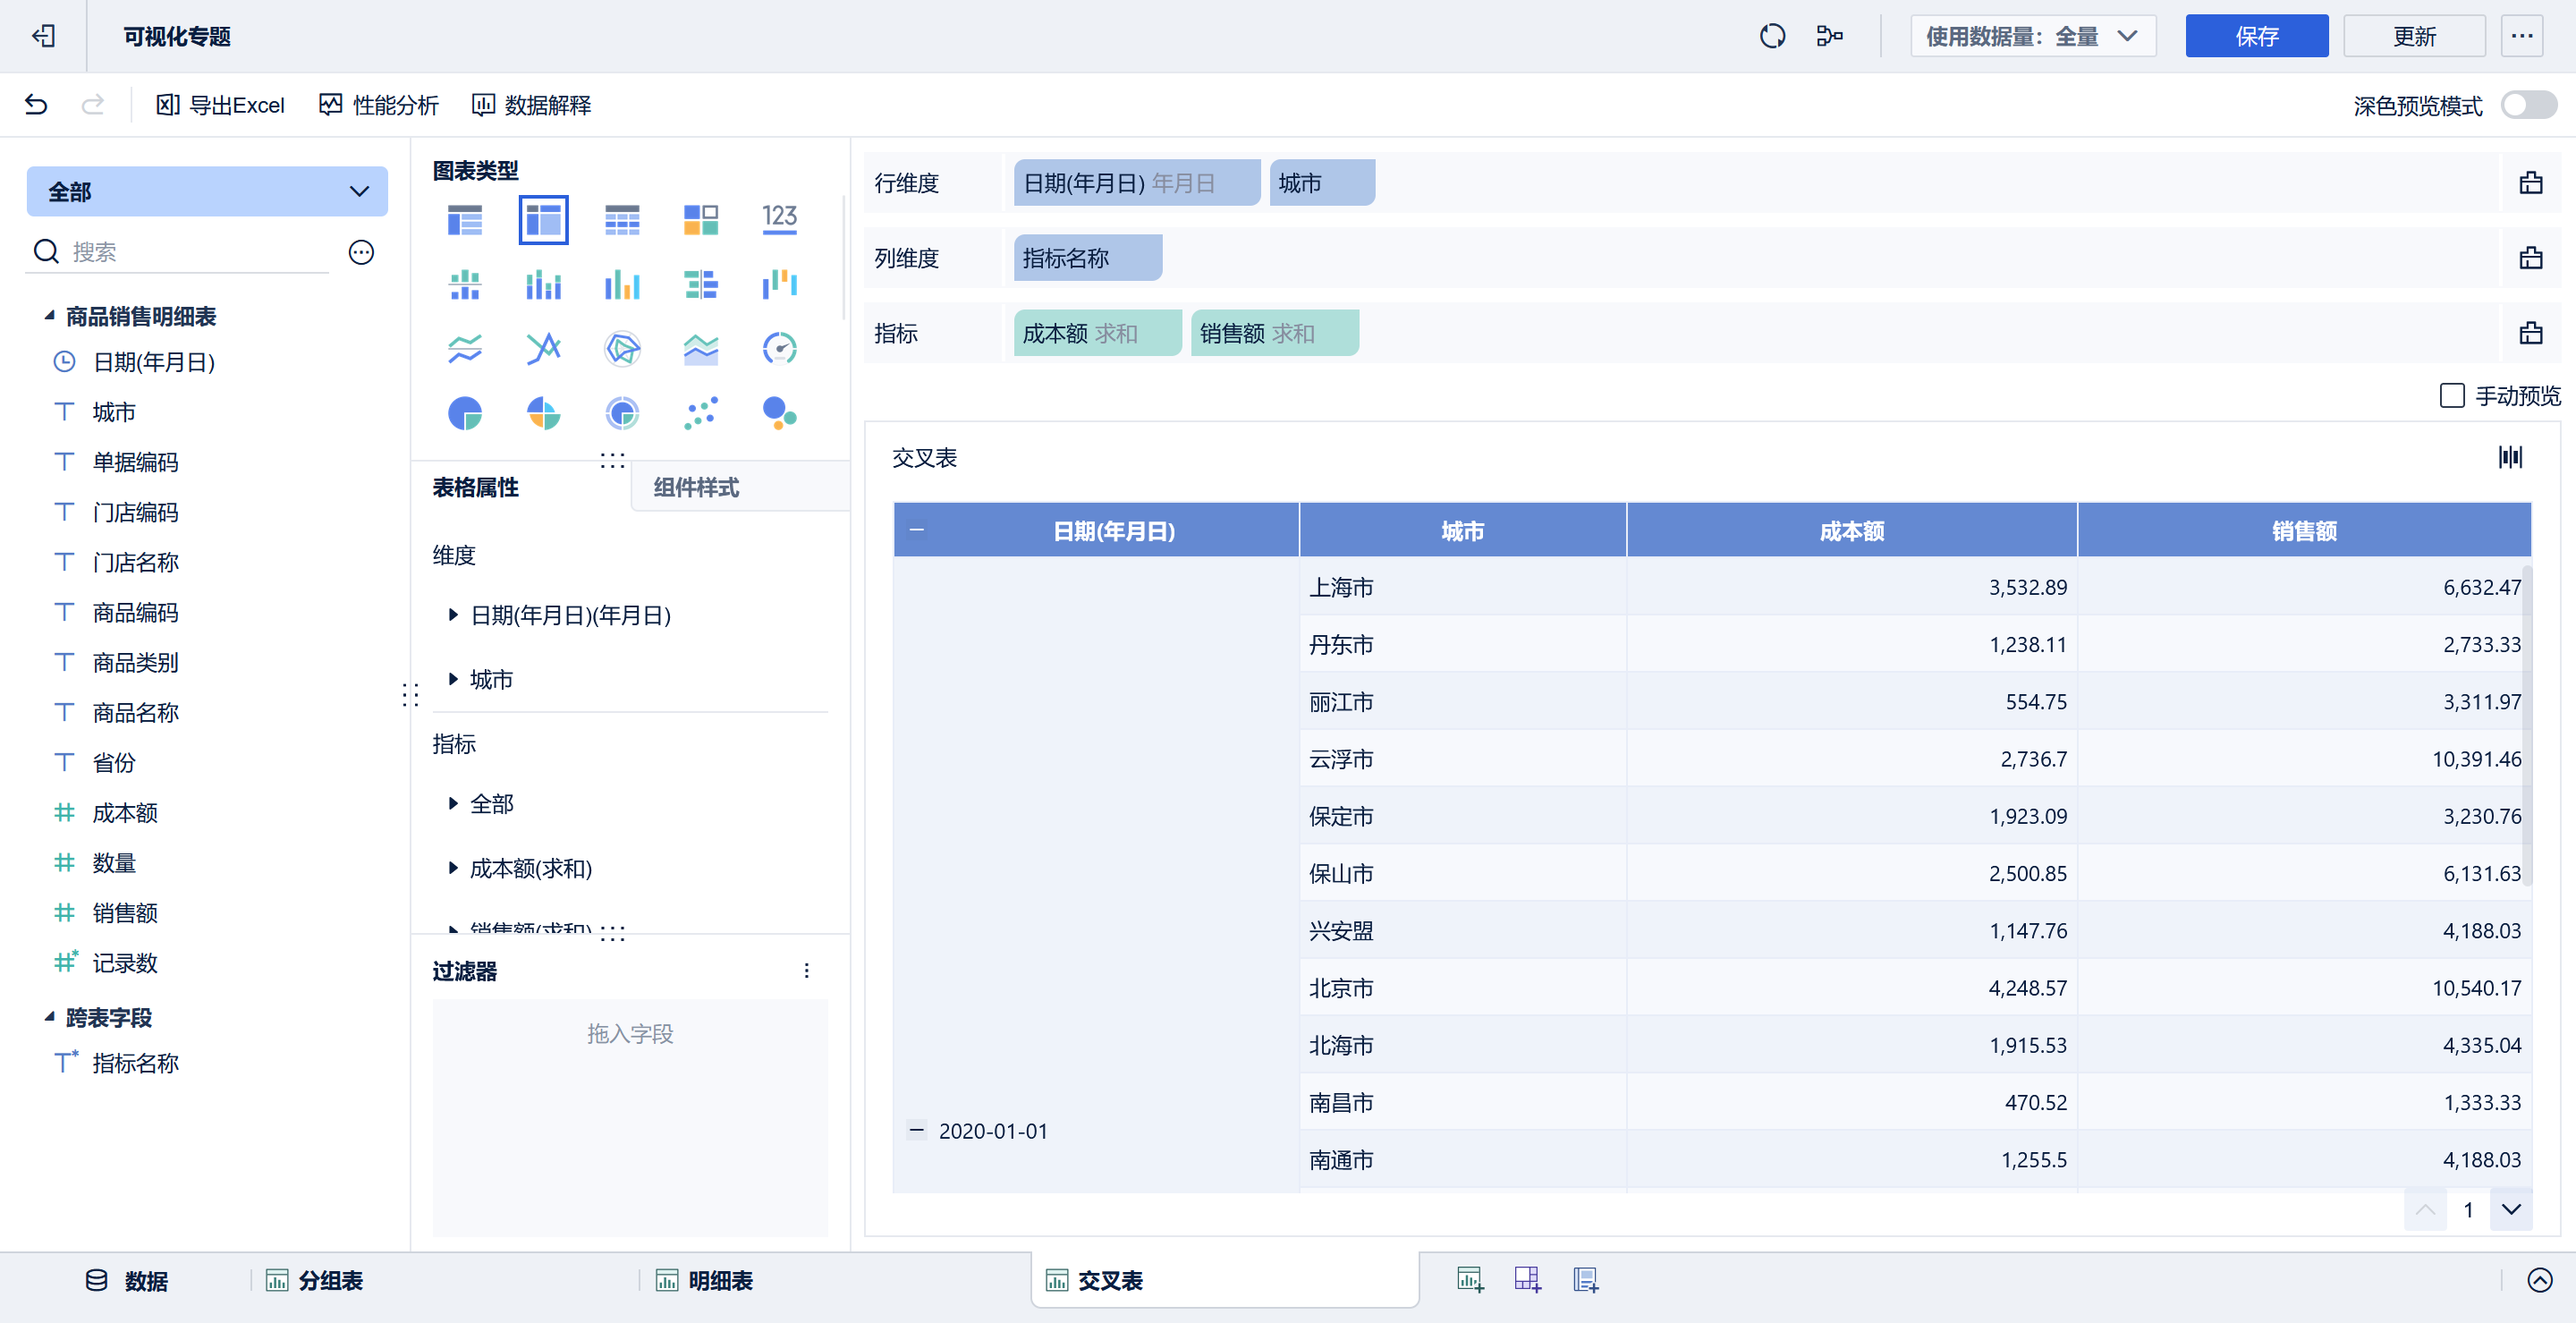Select the gauge dashboard chart icon
The width and height of the screenshot is (2576, 1323).
779,348
